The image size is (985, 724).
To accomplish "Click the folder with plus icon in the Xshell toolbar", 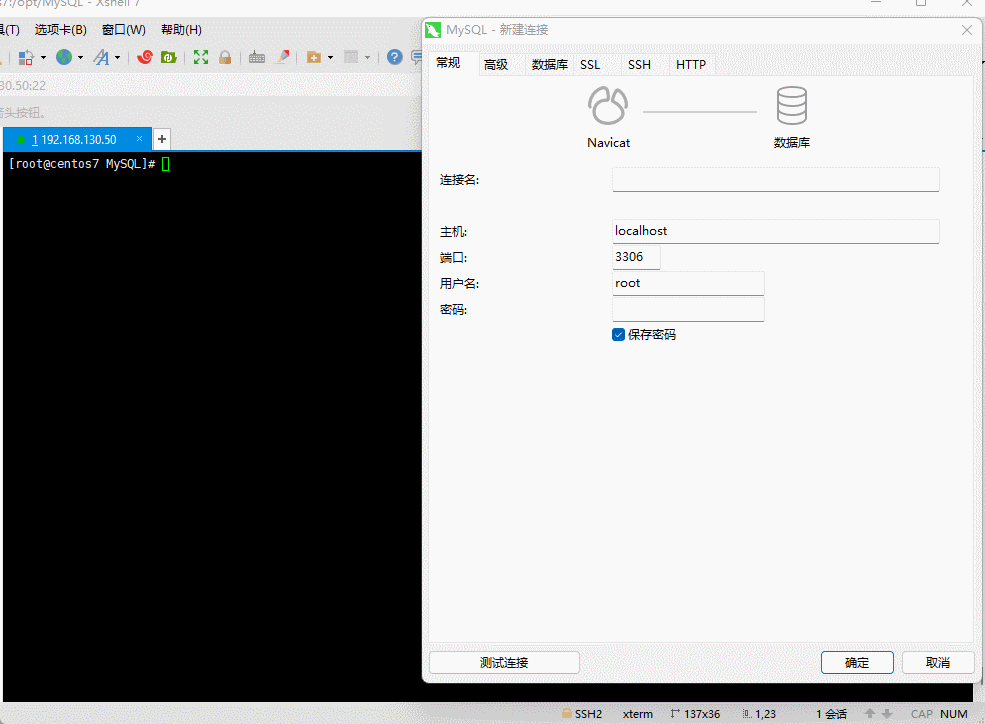I will 314,58.
